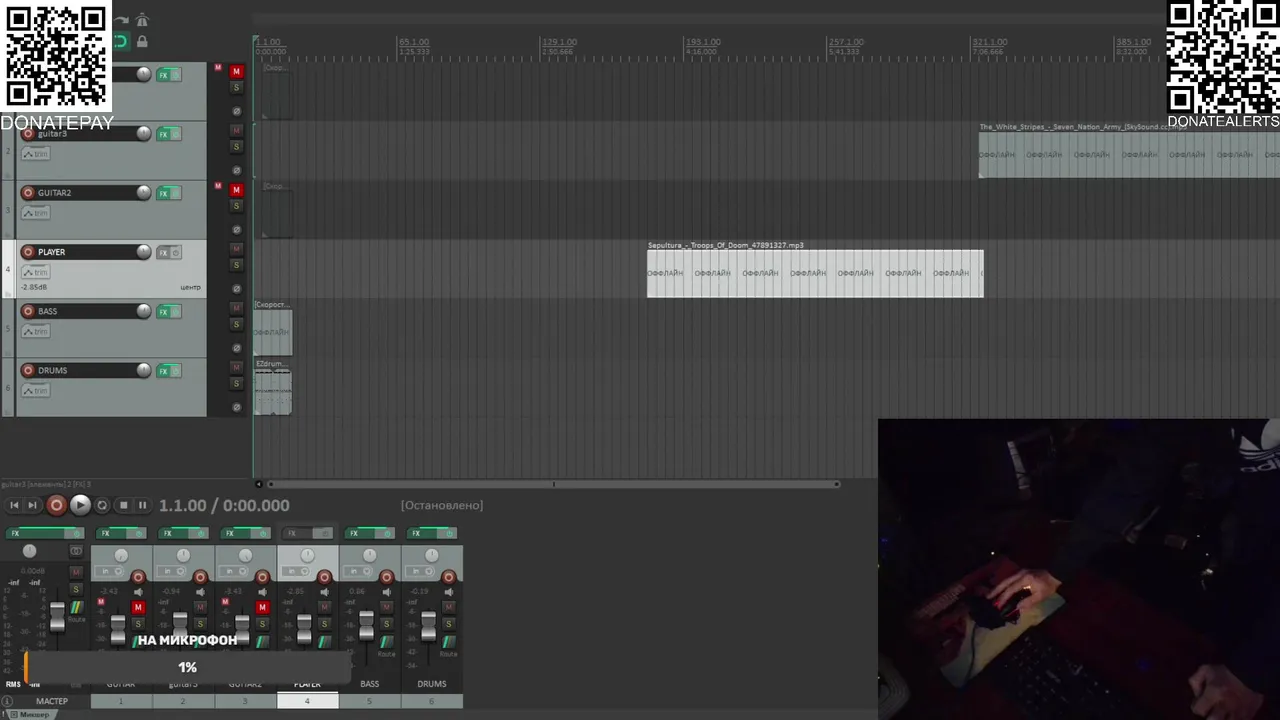The width and height of the screenshot is (1280, 720).
Task: Click the lock icon in top toolbar
Action: pos(142,41)
